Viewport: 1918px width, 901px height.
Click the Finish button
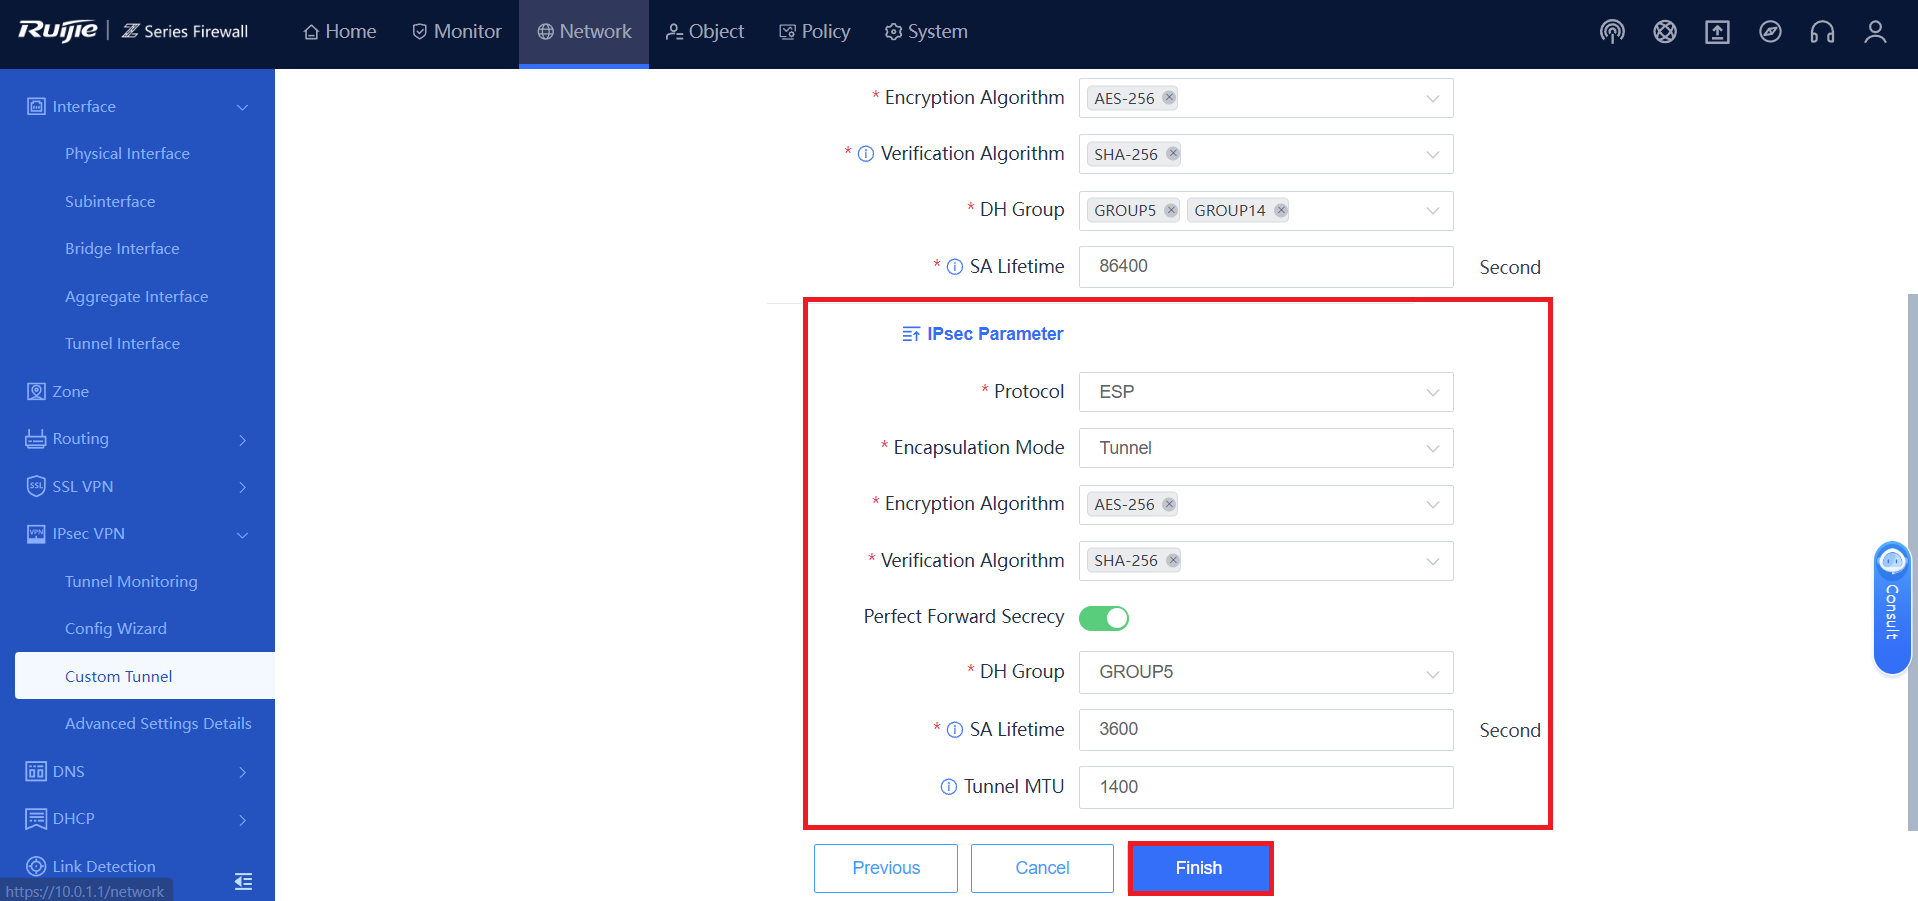coord(1200,868)
